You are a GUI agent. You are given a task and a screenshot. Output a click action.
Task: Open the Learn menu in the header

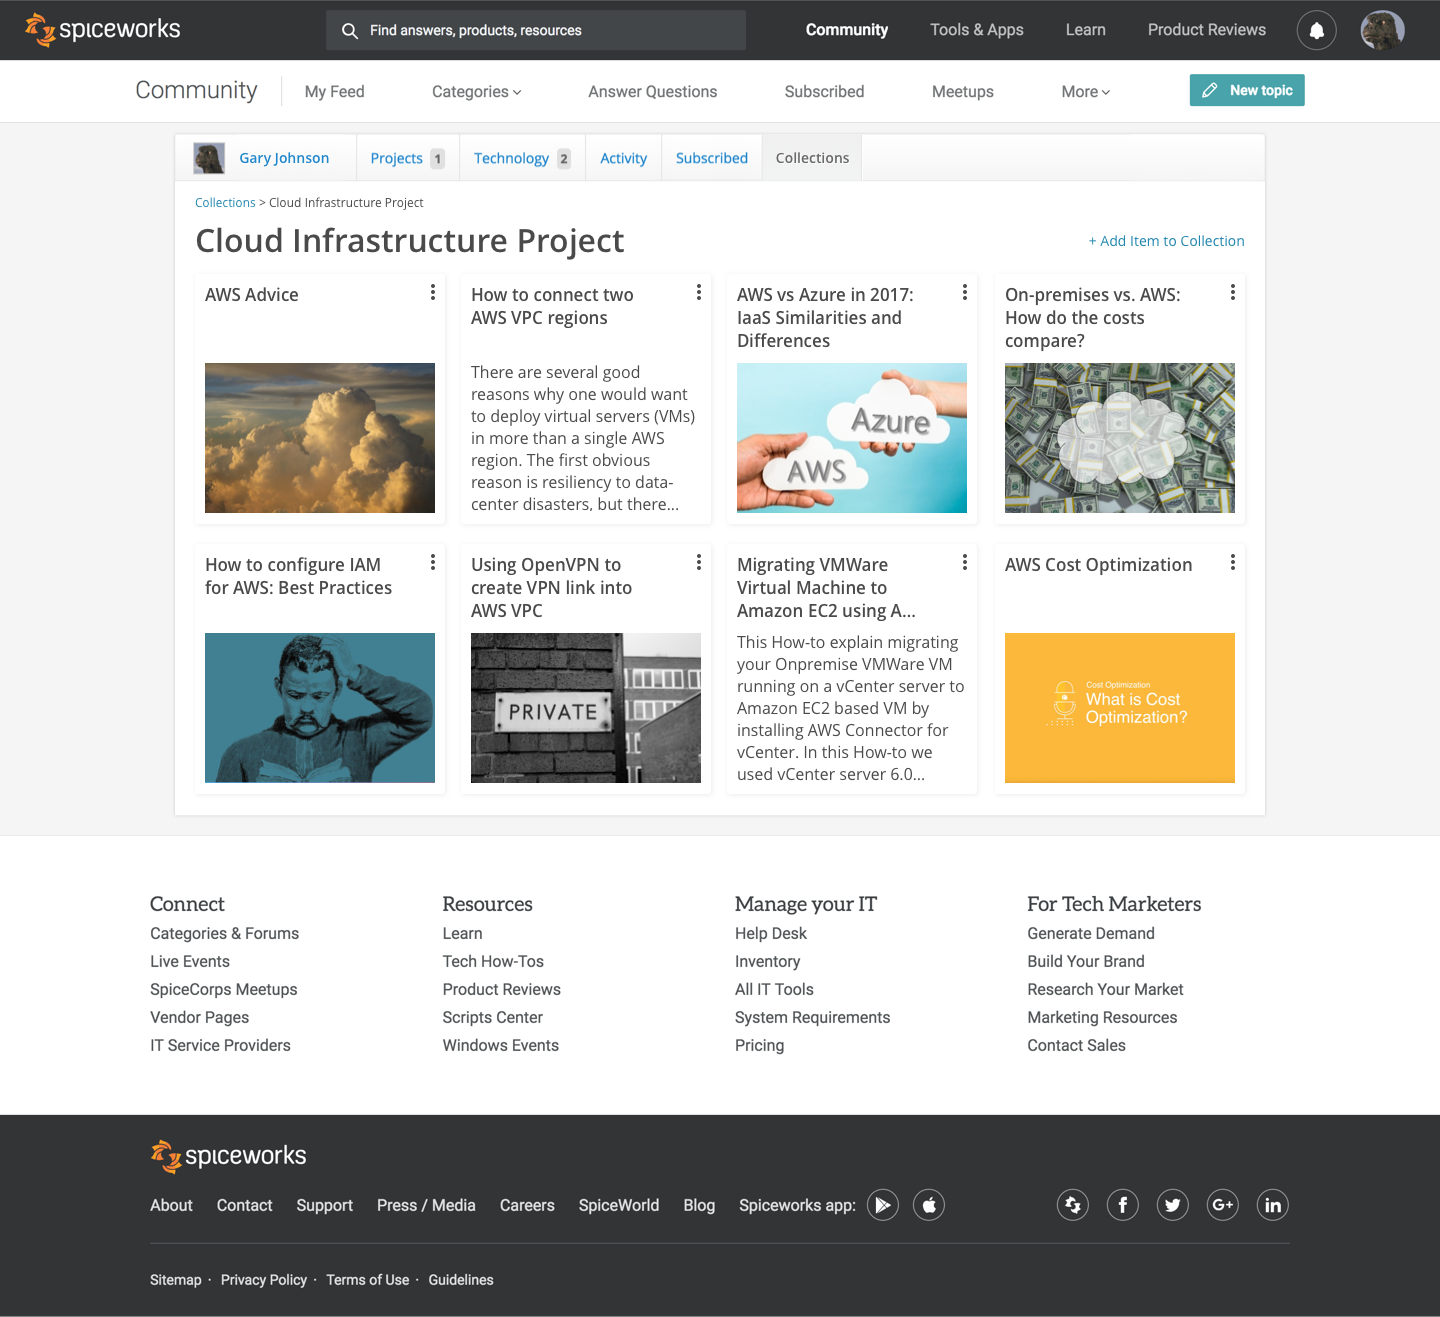1085,30
